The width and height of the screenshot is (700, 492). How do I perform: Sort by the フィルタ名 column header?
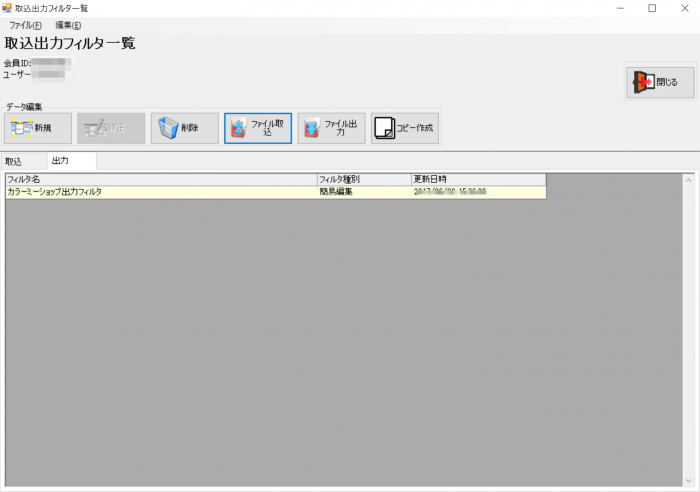pos(160,179)
